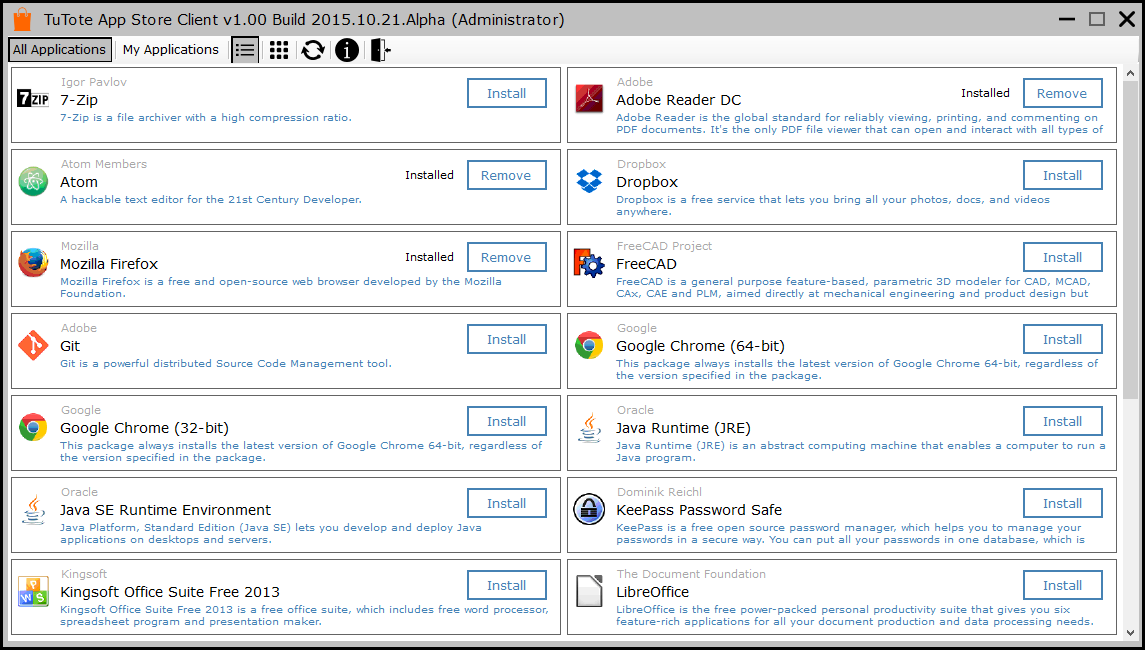
Task: Select the Git title text
Action: (70, 346)
